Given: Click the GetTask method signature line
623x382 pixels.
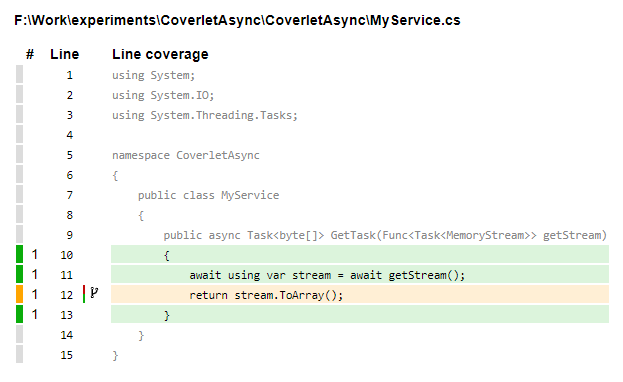Looking at the screenshot, I should click(385, 235).
